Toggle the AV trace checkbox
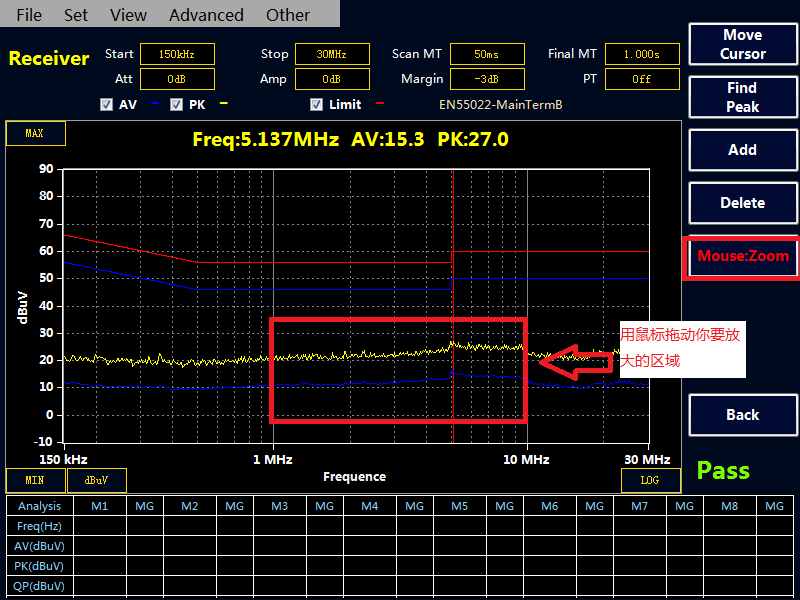Image resolution: width=800 pixels, height=600 pixels. tap(107, 104)
